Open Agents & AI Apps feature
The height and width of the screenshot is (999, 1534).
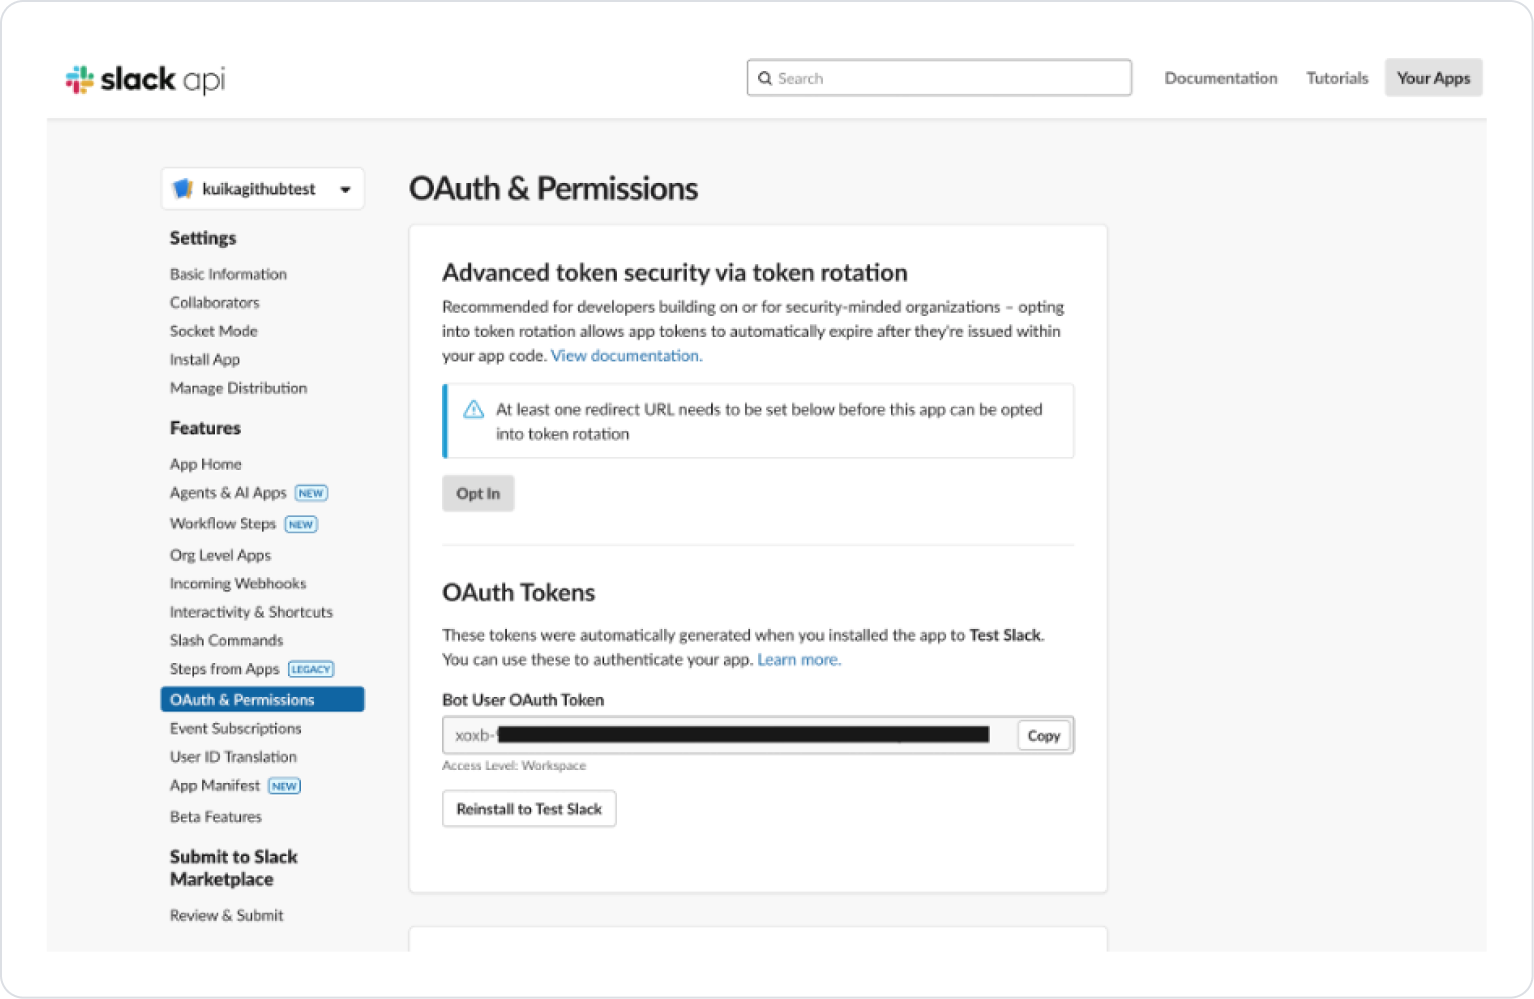point(228,493)
